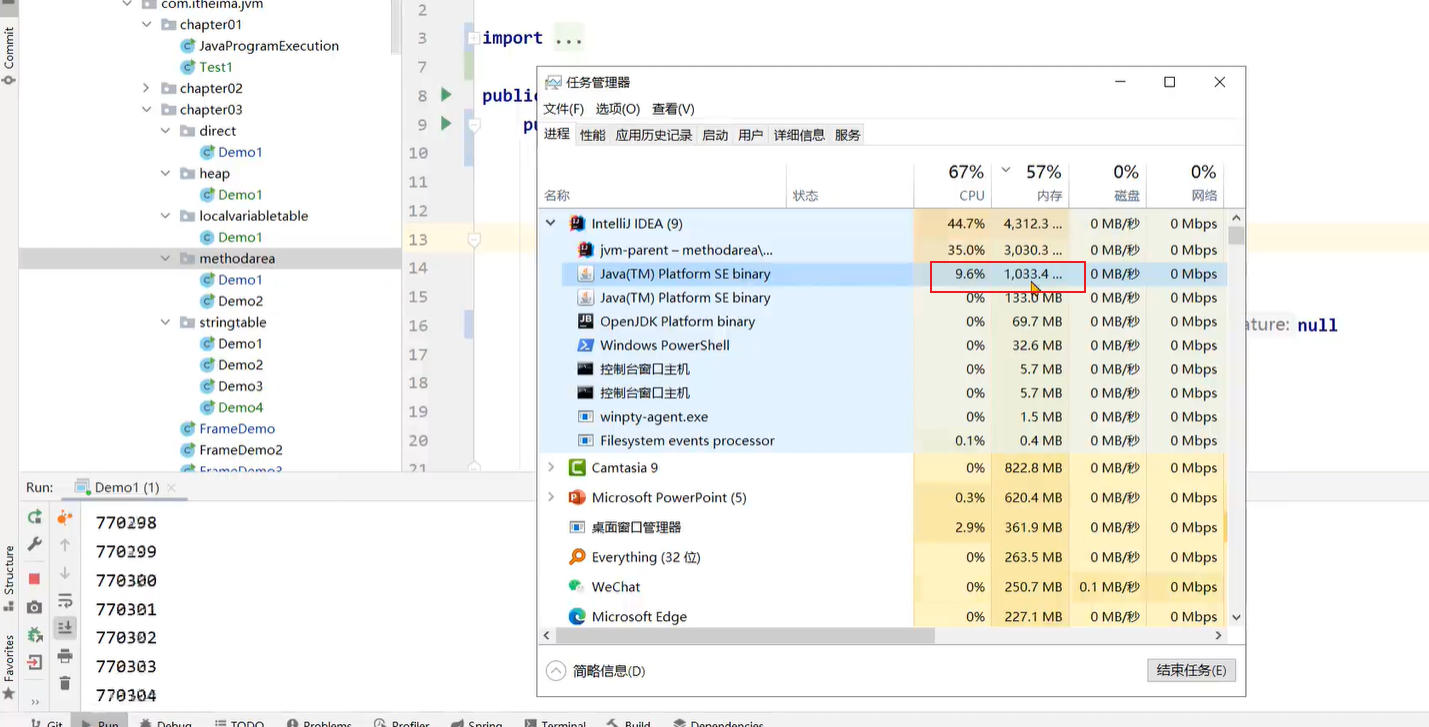Sort processes by the 内存 column header
This screenshot has height=727, width=1429.
1030,183
